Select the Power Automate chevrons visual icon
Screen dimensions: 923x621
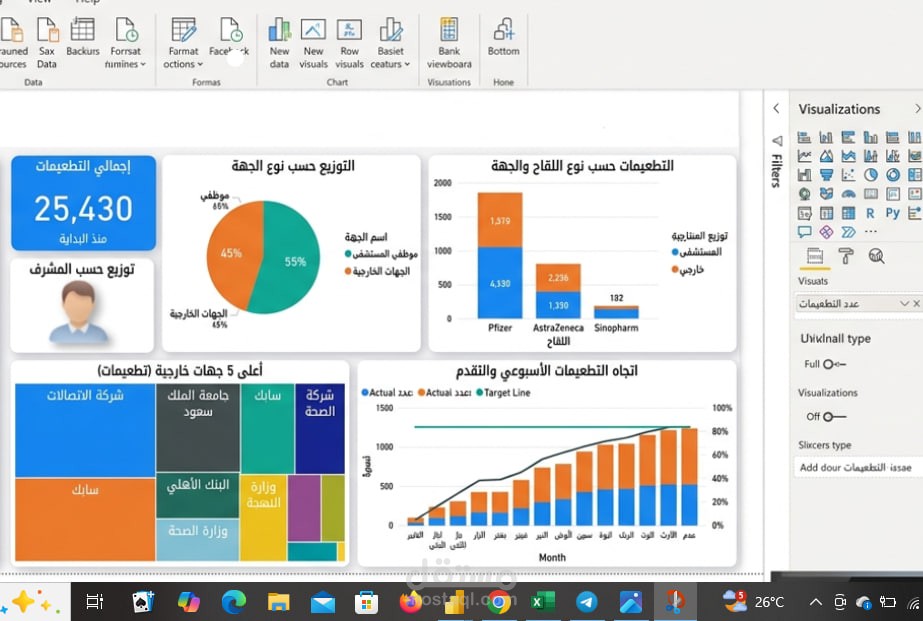pyautogui.click(x=848, y=232)
